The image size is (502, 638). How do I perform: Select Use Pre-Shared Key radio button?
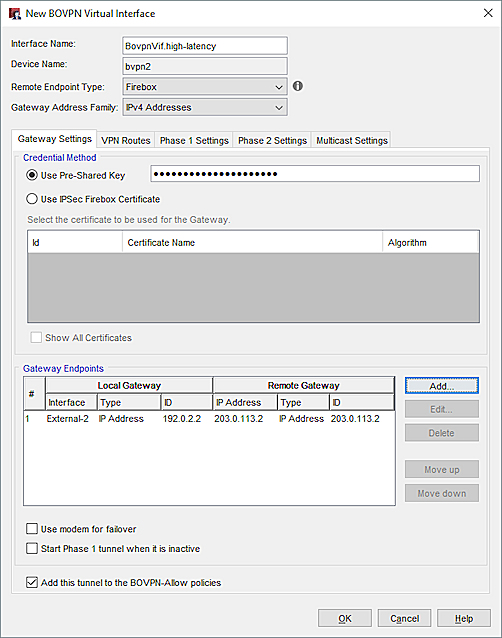tap(32, 175)
